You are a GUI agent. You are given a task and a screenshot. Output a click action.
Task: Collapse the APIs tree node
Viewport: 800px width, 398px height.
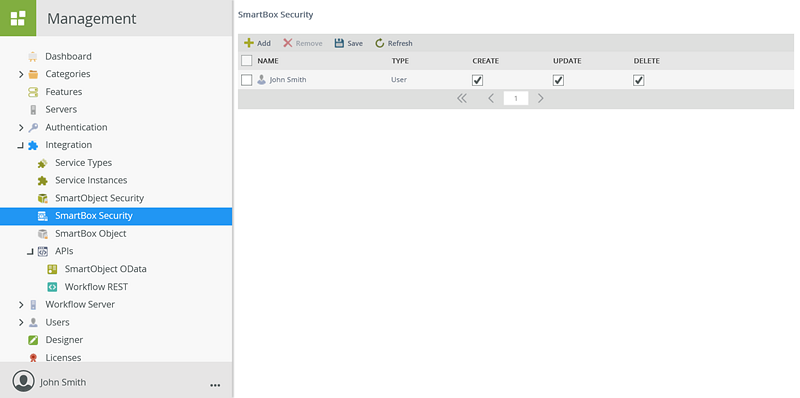[x=30, y=252]
